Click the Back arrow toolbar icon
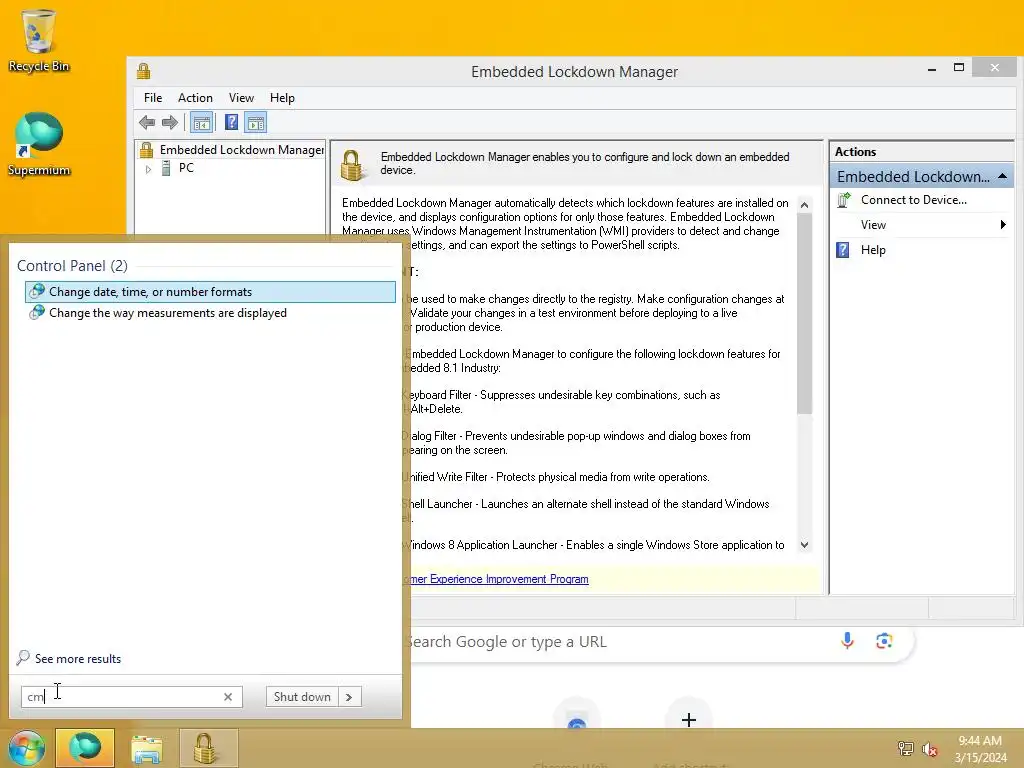 [147, 122]
